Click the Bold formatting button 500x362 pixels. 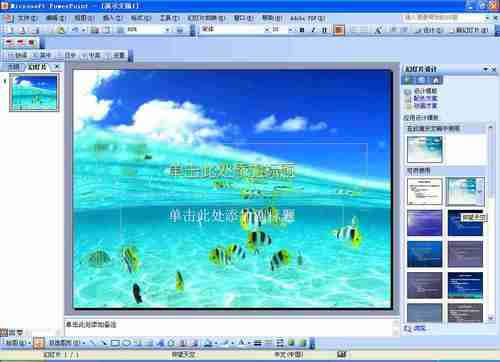[x=302, y=30]
